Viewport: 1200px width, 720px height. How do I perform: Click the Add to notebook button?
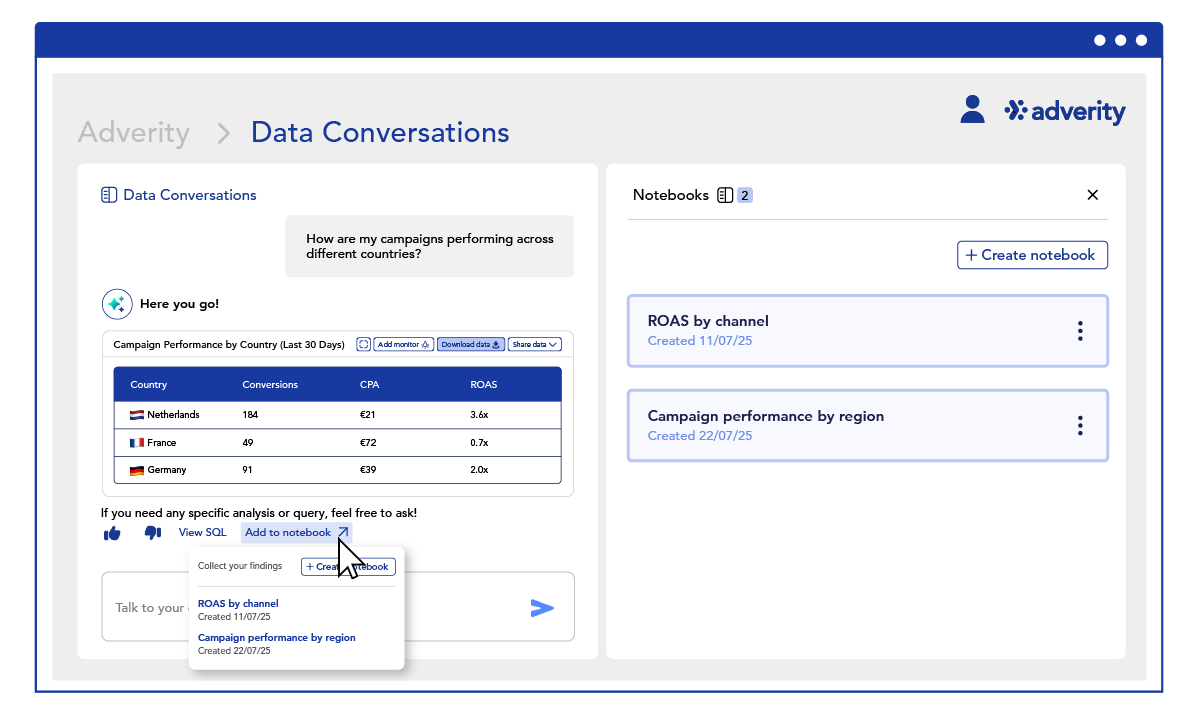point(297,533)
